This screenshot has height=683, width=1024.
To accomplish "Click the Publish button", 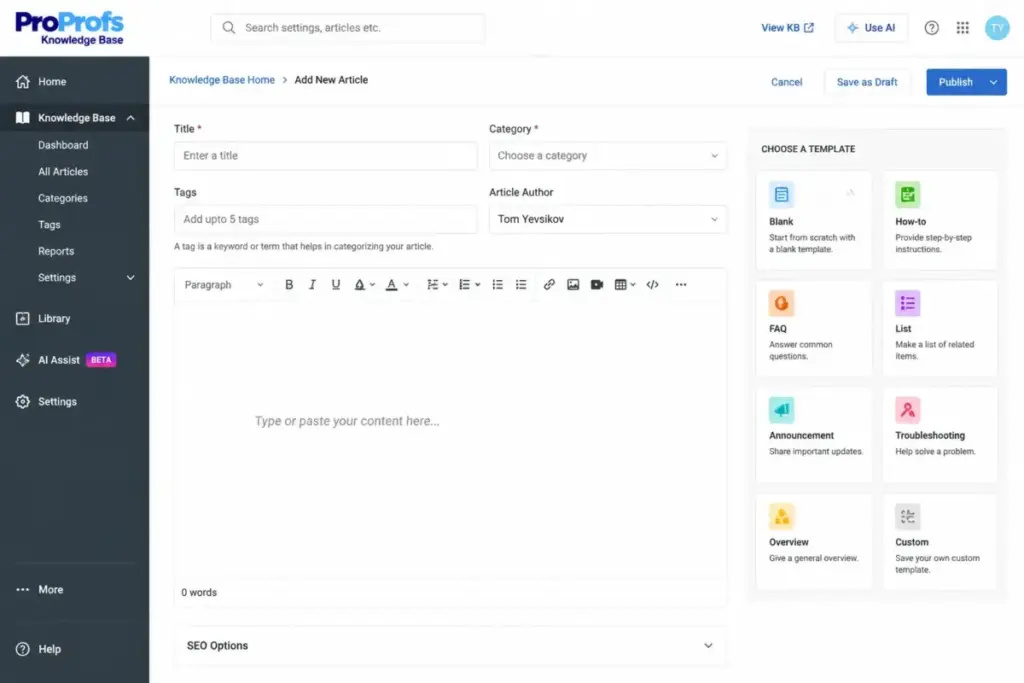I will click(x=955, y=82).
